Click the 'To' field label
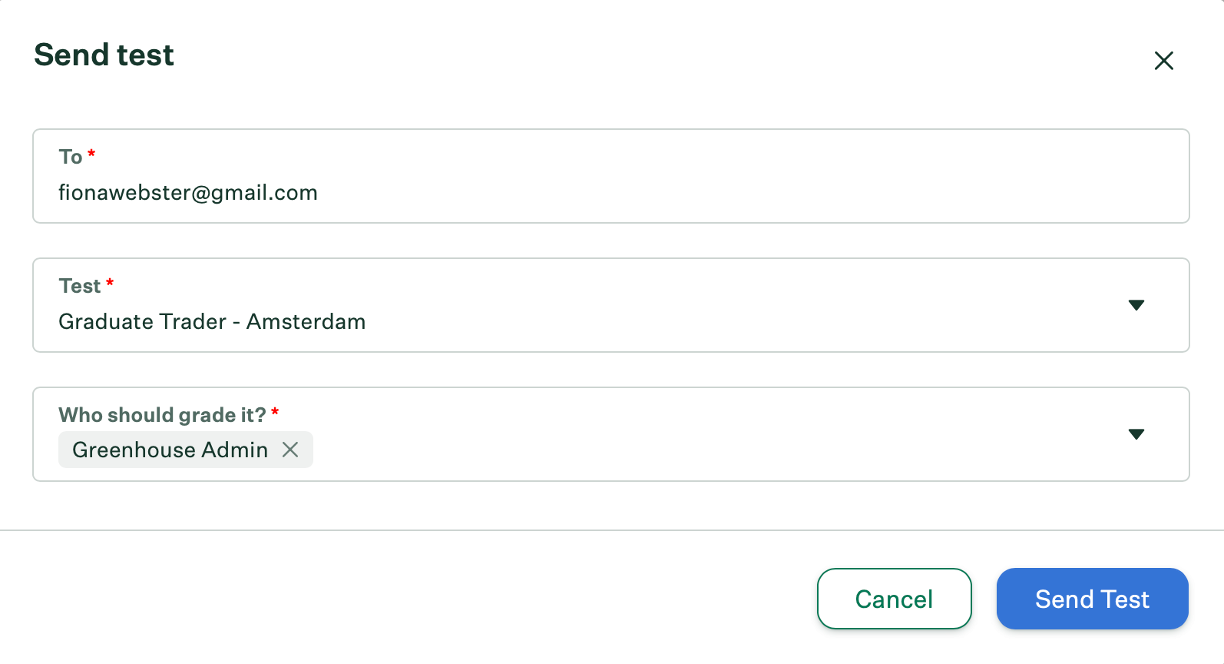The width and height of the screenshot is (1224, 664). tap(70, 157)
